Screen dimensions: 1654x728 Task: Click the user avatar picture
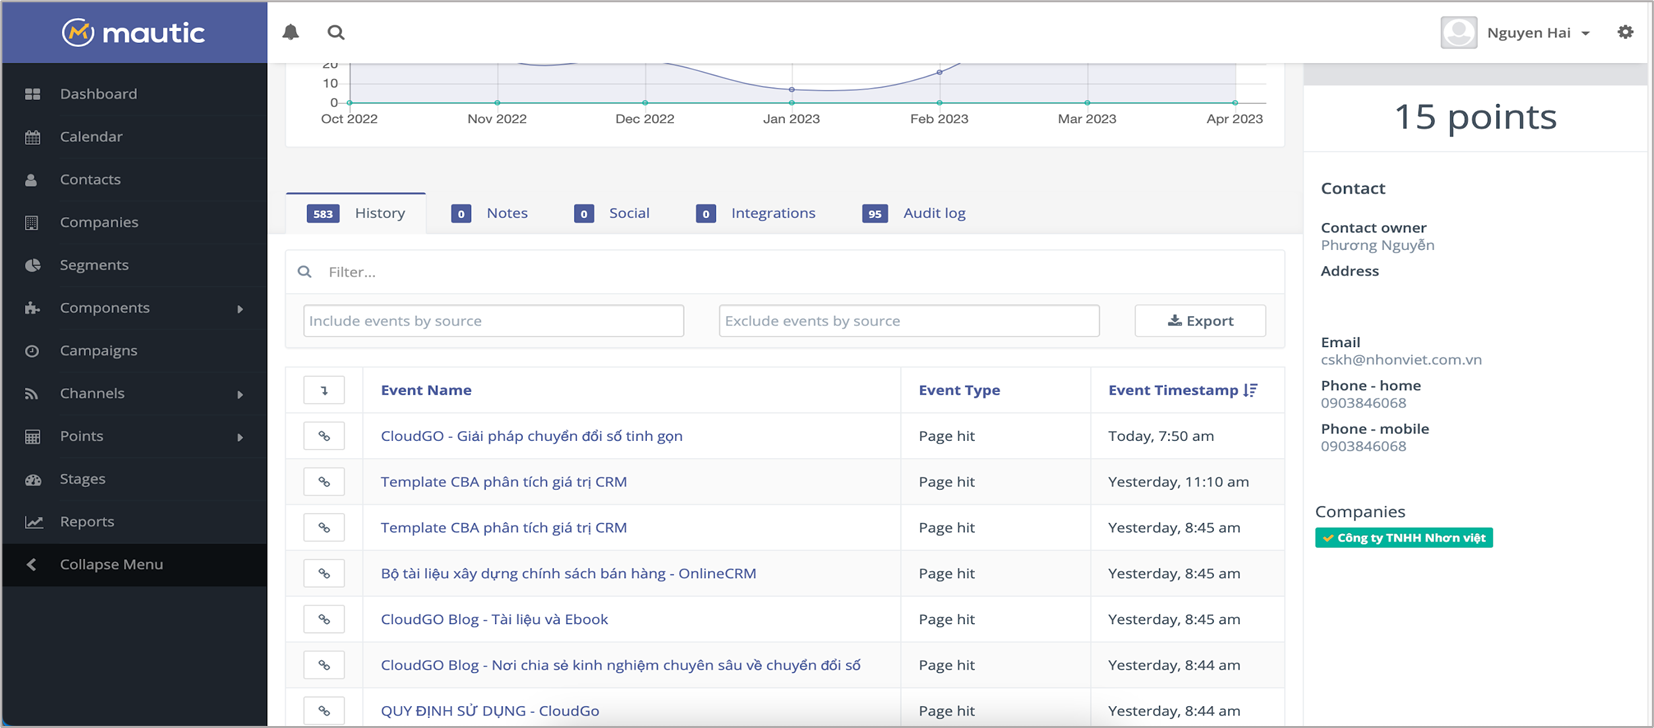1458,32
